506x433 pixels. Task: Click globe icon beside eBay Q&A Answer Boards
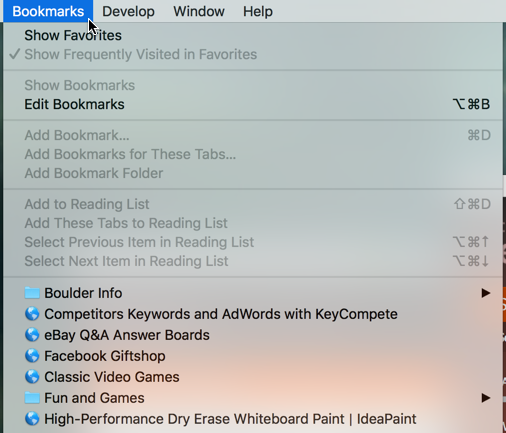32,335
